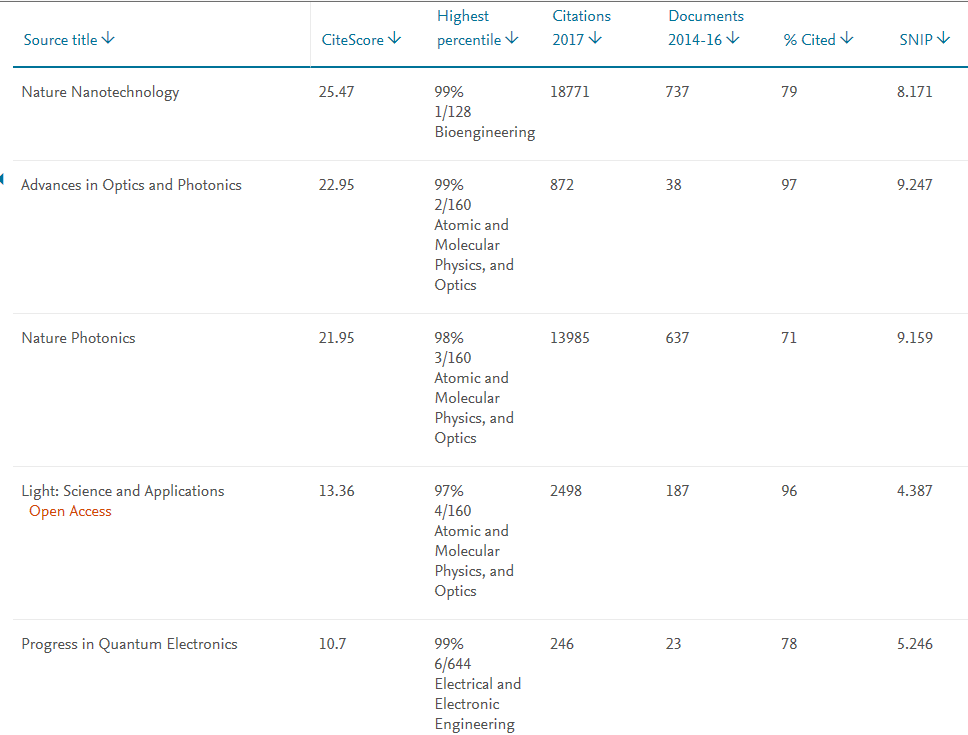Select % Cited value 78

789,644
